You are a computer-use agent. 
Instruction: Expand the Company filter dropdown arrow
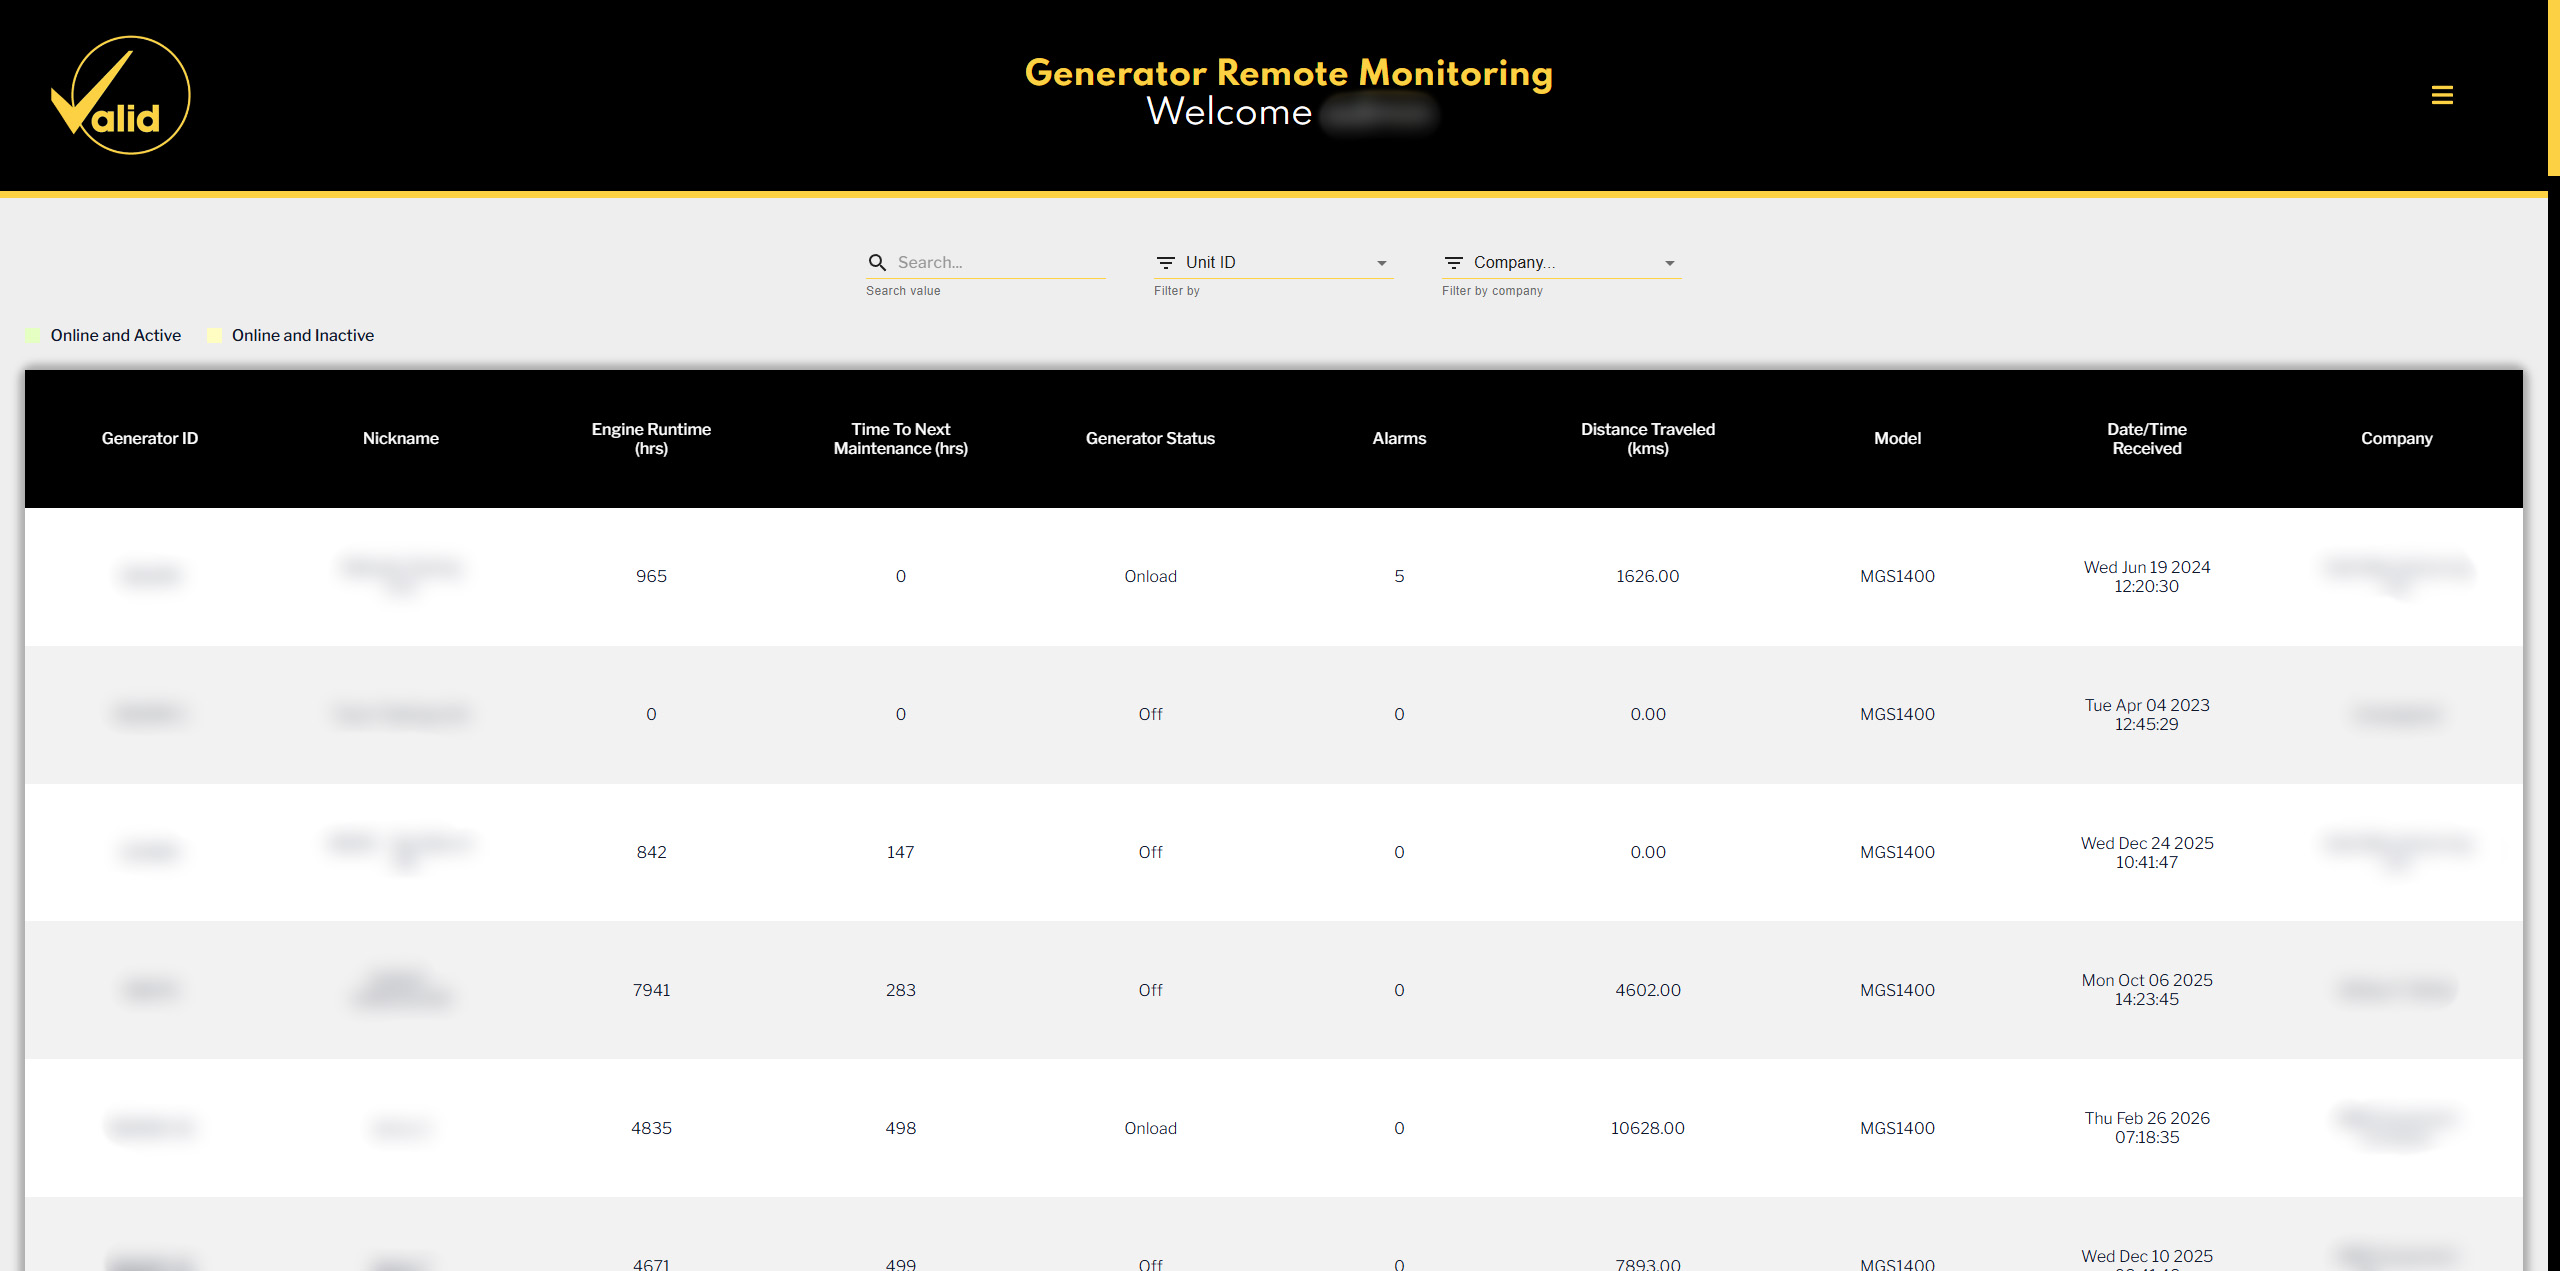(1669, 263)
